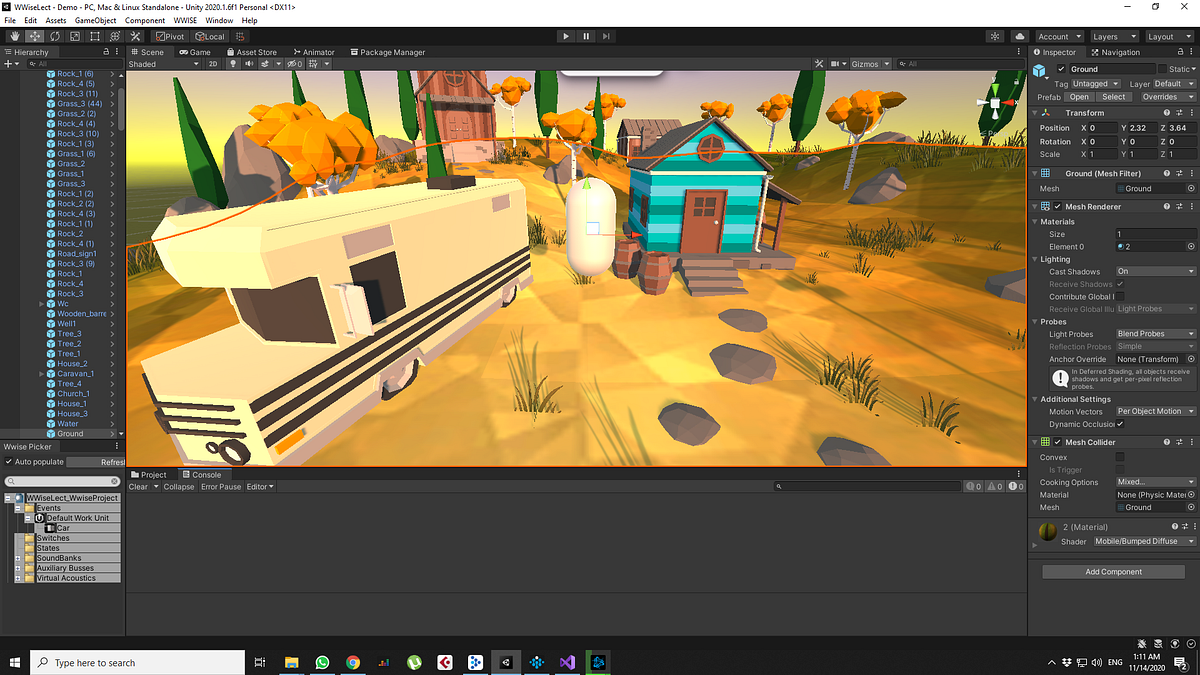
Task: Select the Rotate tool
Action: click(53, 36)
